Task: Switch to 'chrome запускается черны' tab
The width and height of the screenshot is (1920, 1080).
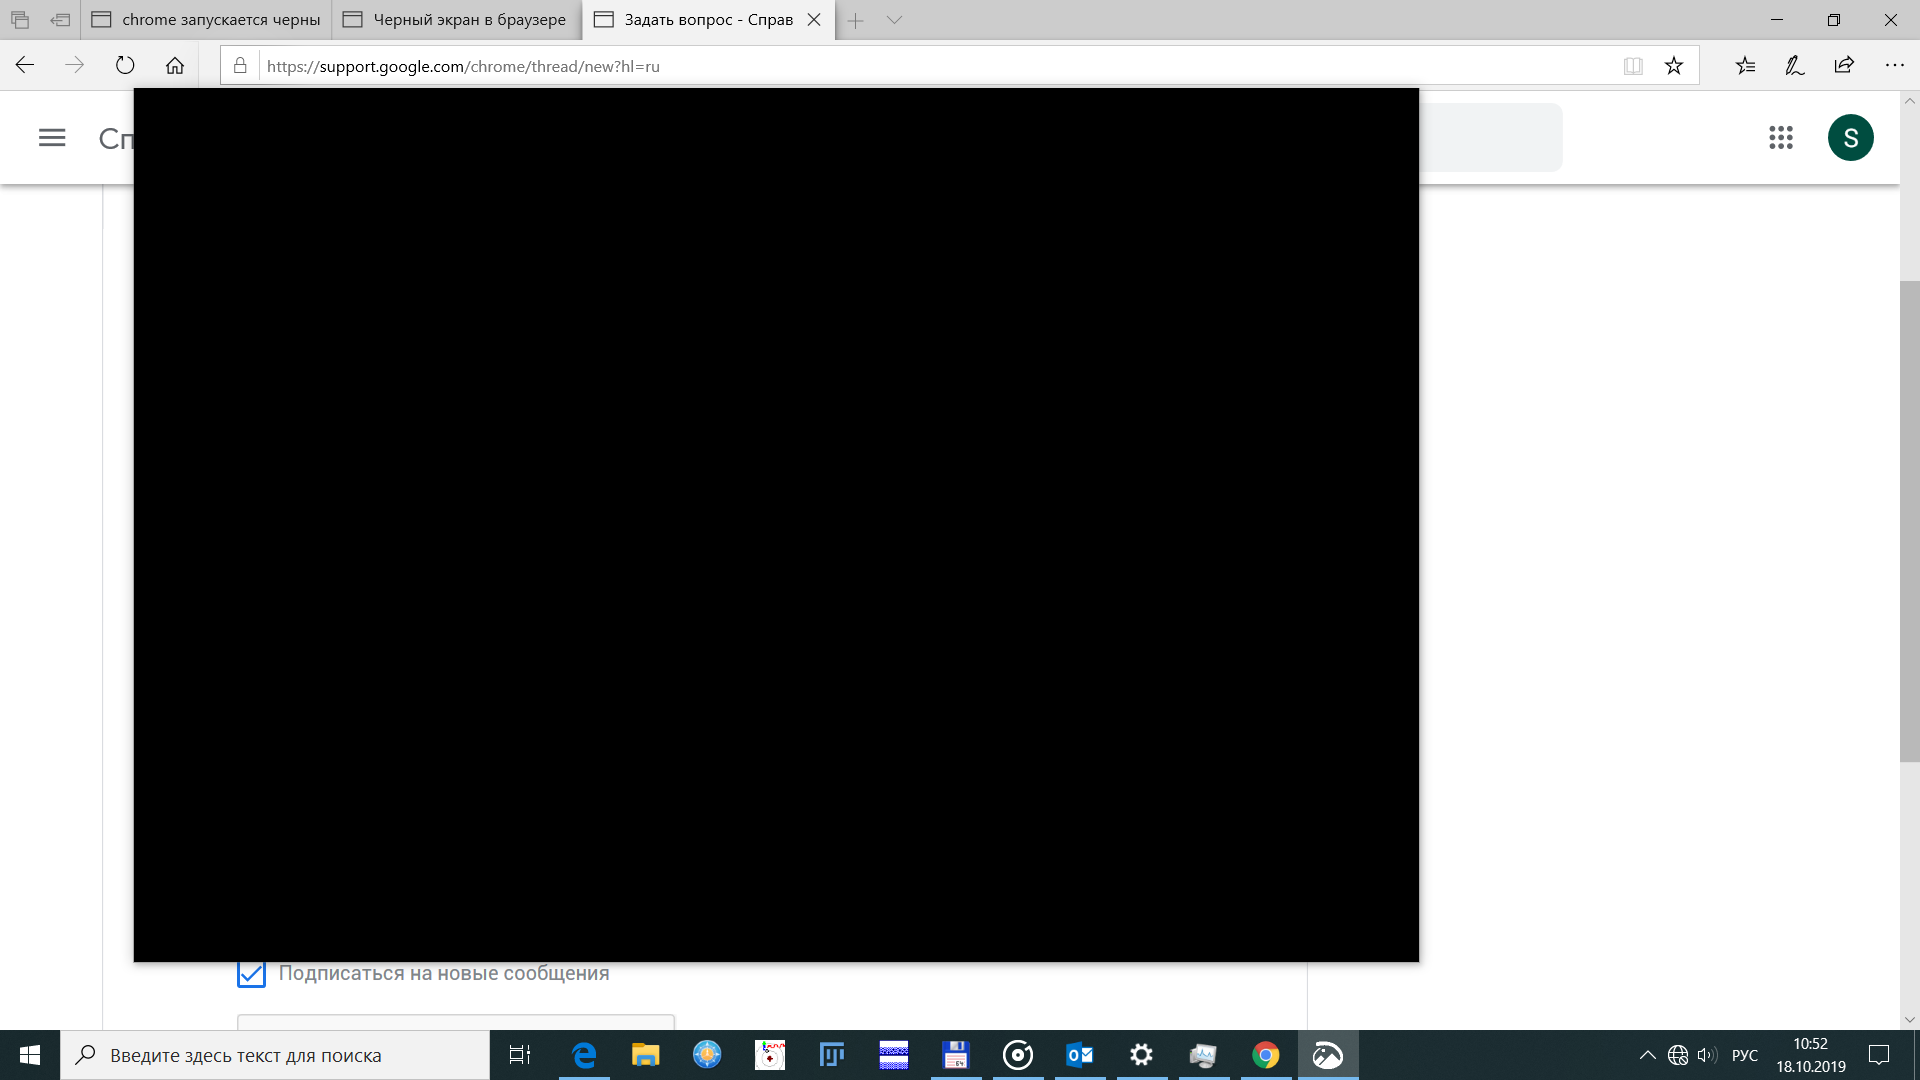Action: [206, 20]
